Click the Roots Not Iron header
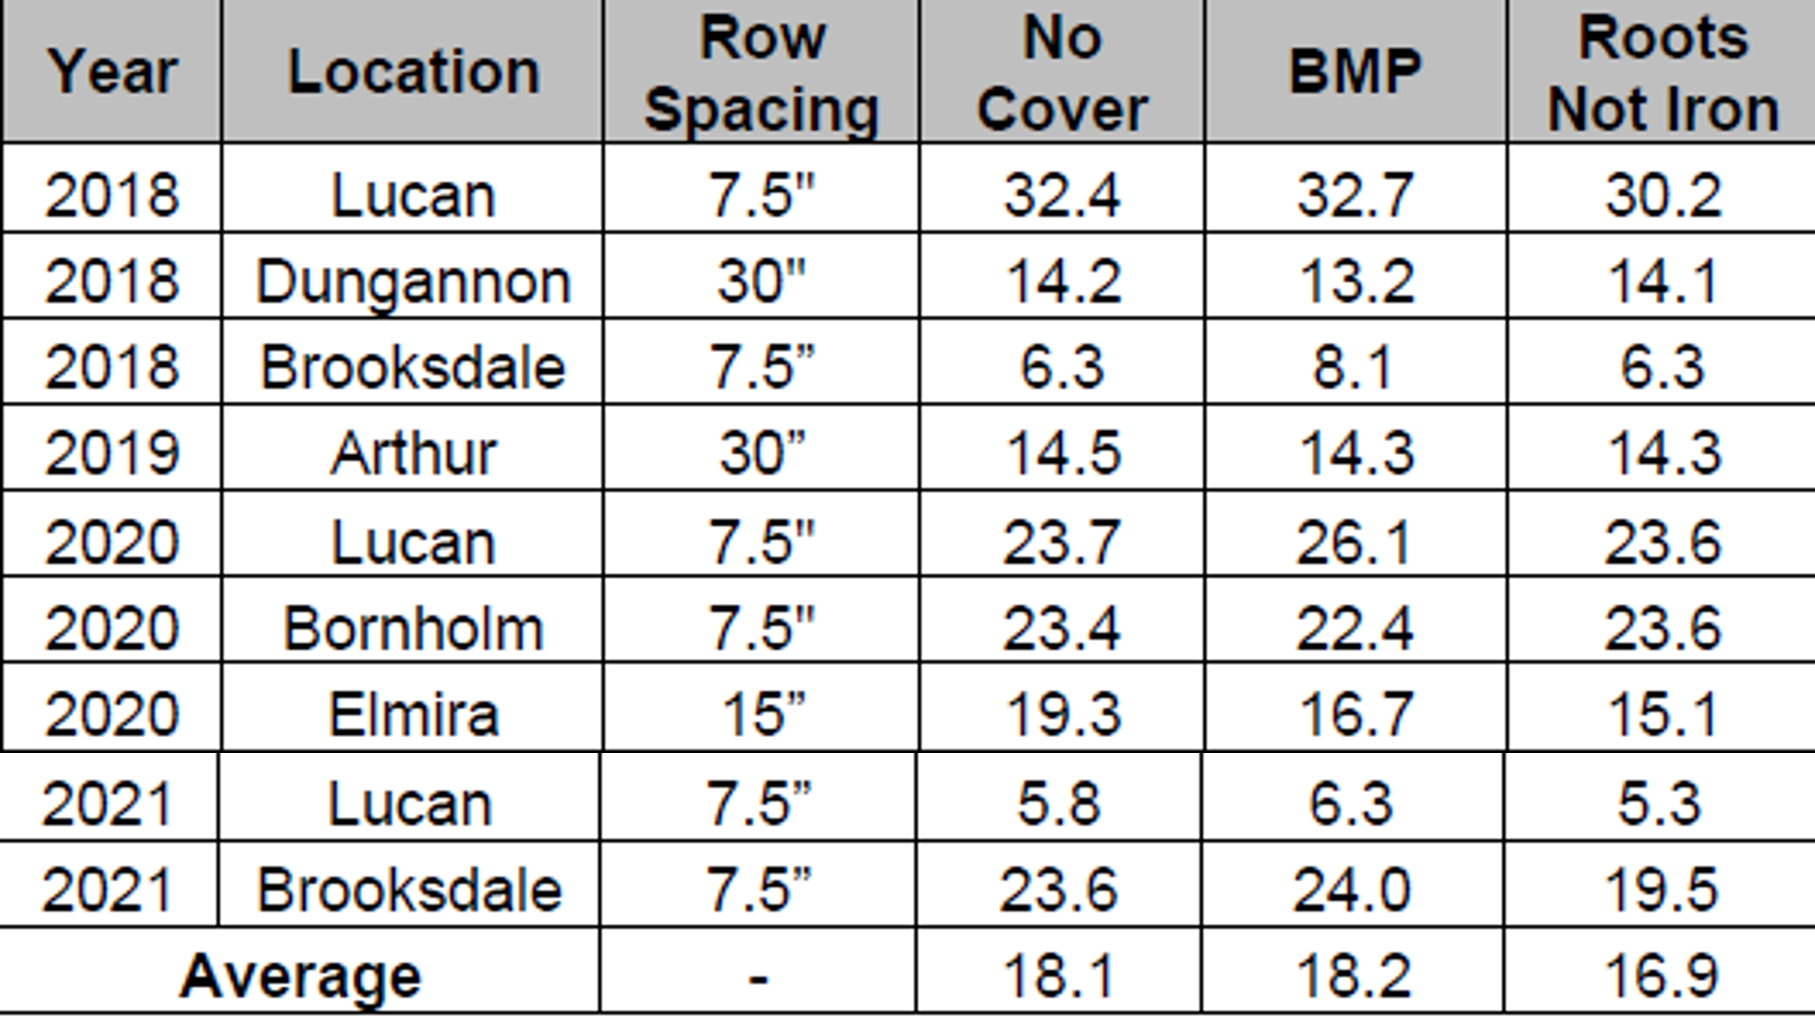1815x1018 pixels. [1662, 72]
